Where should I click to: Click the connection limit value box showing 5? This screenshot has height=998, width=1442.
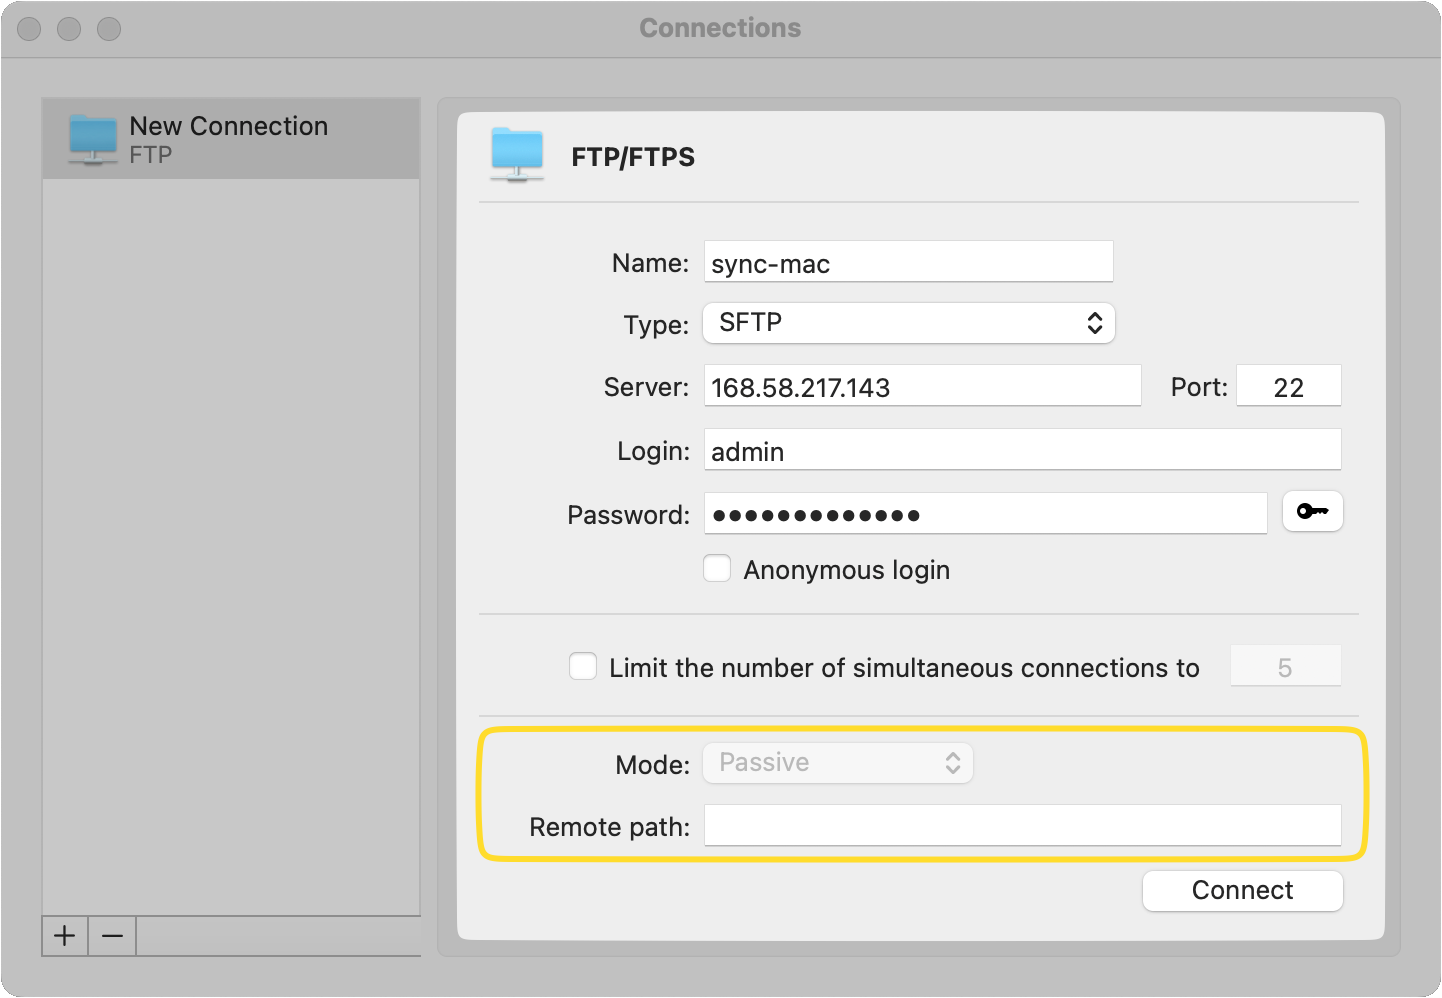[x=1286, y=665]
